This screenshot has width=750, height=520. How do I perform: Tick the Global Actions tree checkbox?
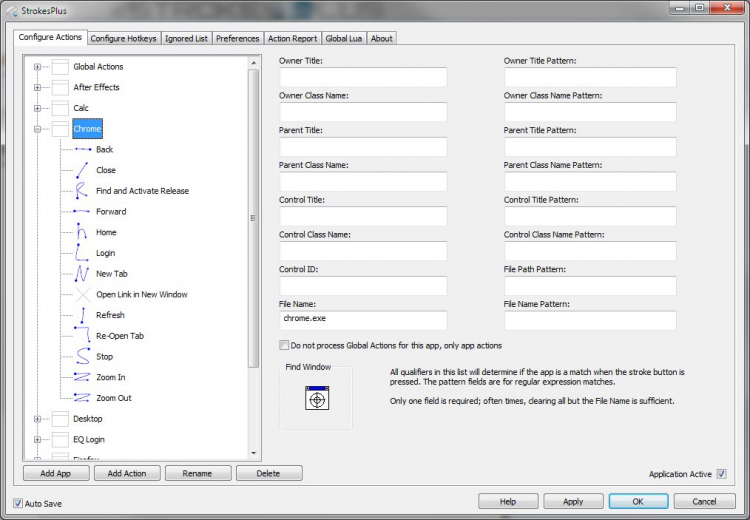[60, 66]
